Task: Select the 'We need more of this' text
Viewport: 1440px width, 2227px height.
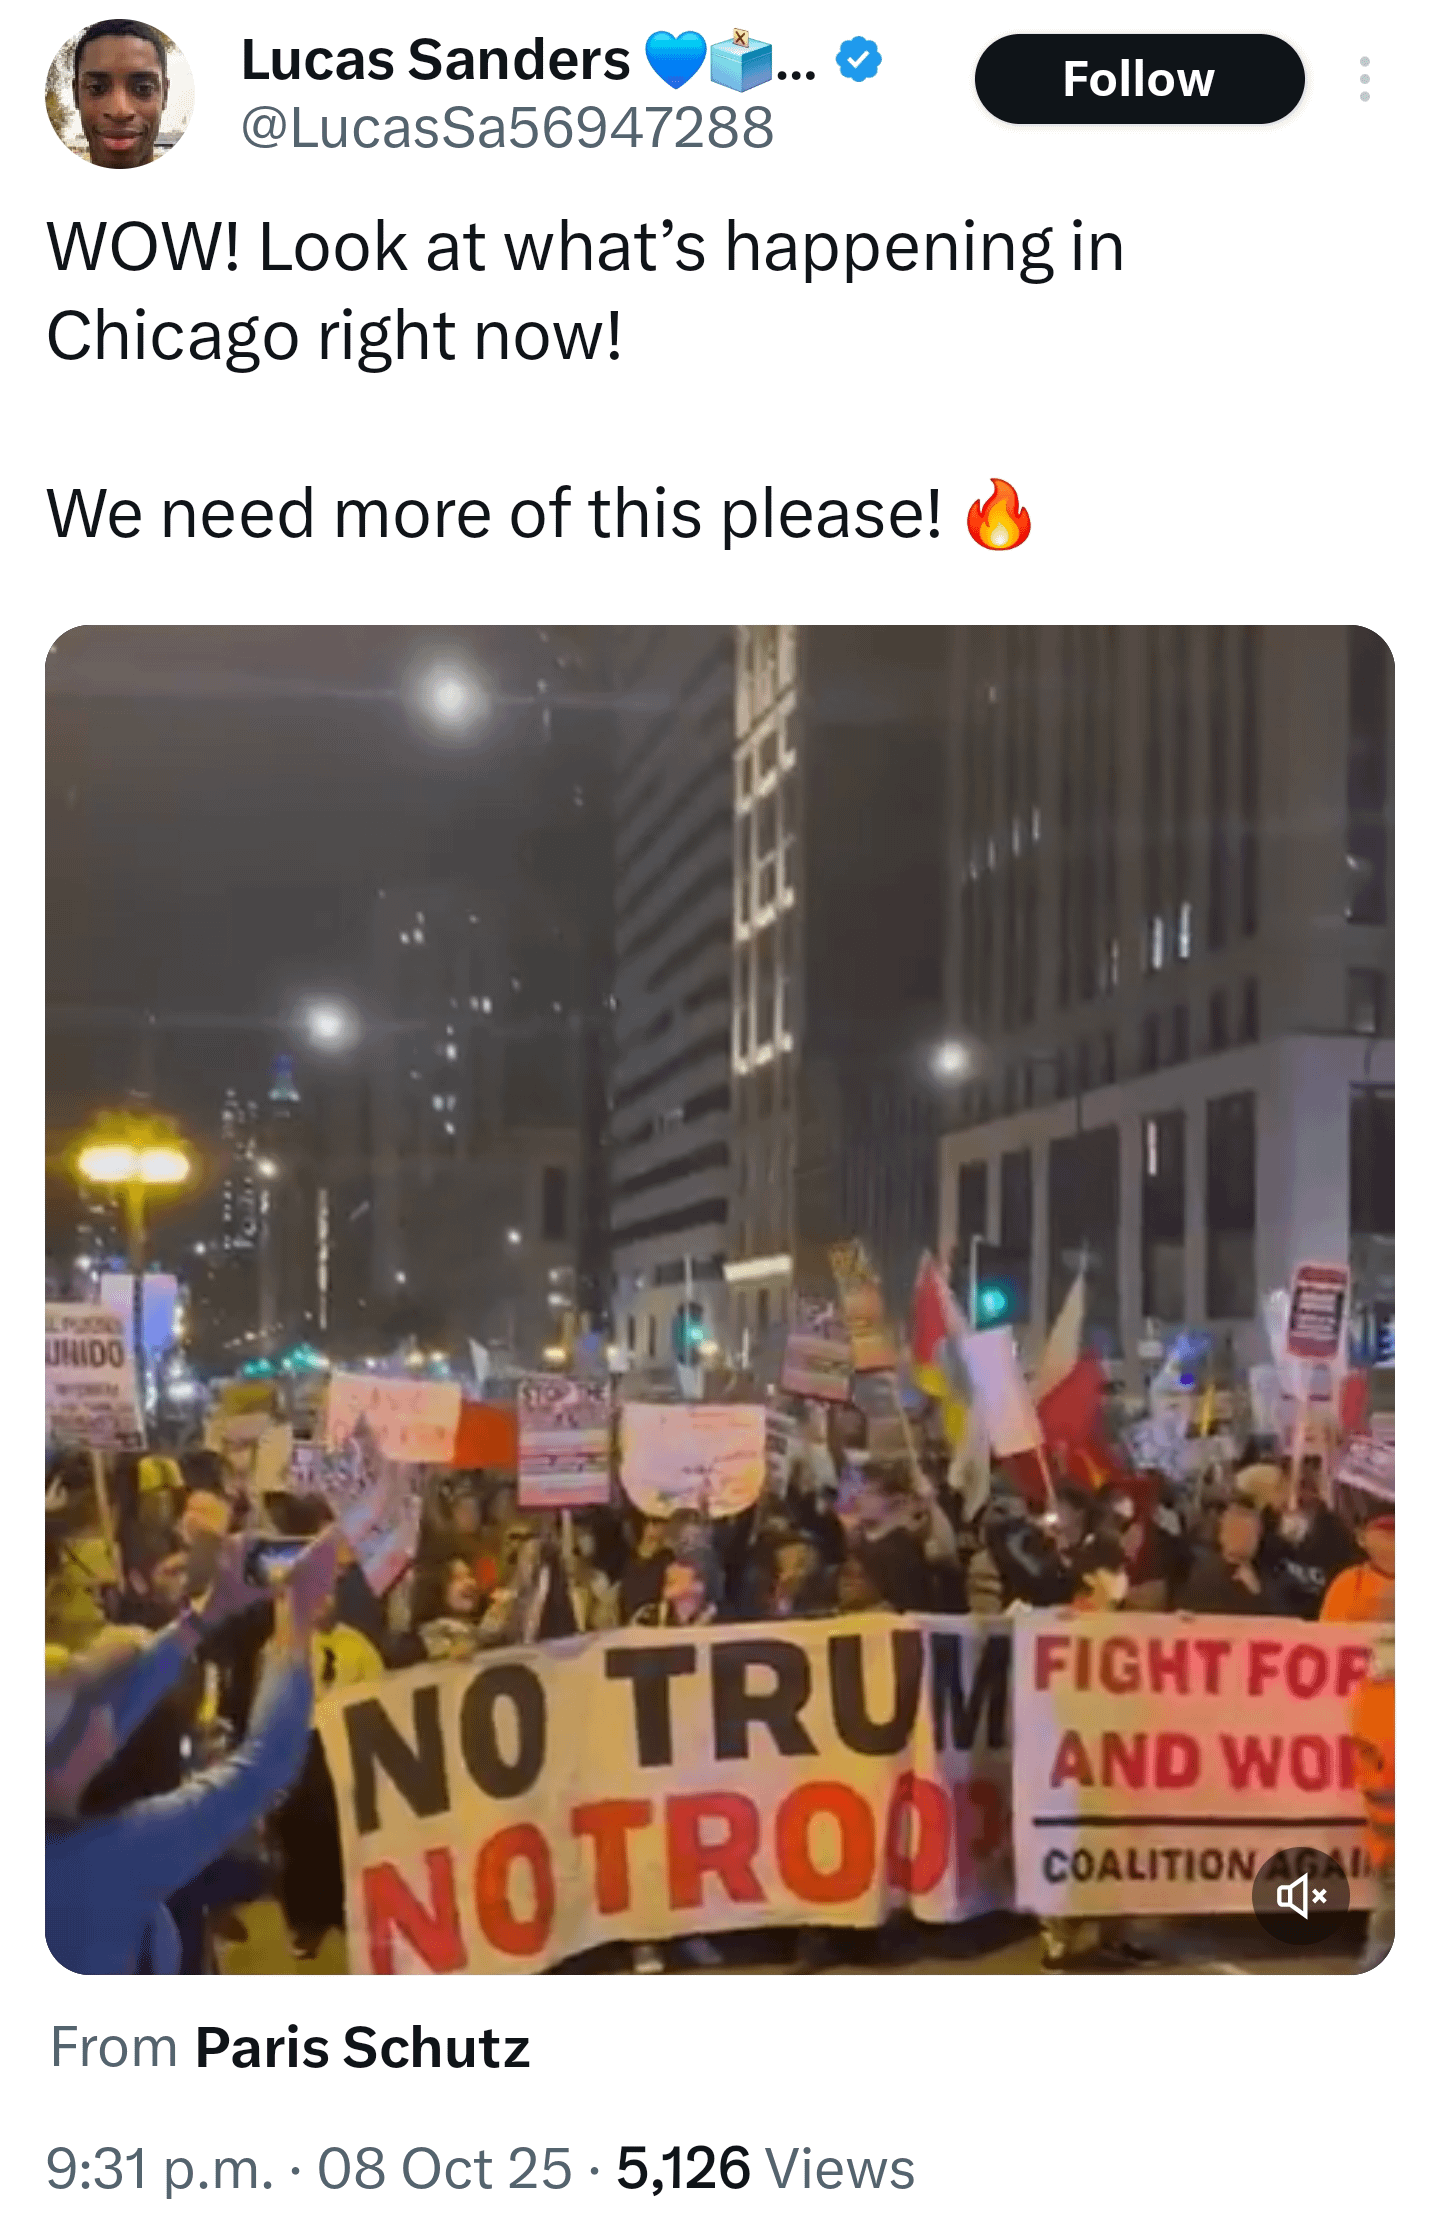Action: [x=494, y=514]
